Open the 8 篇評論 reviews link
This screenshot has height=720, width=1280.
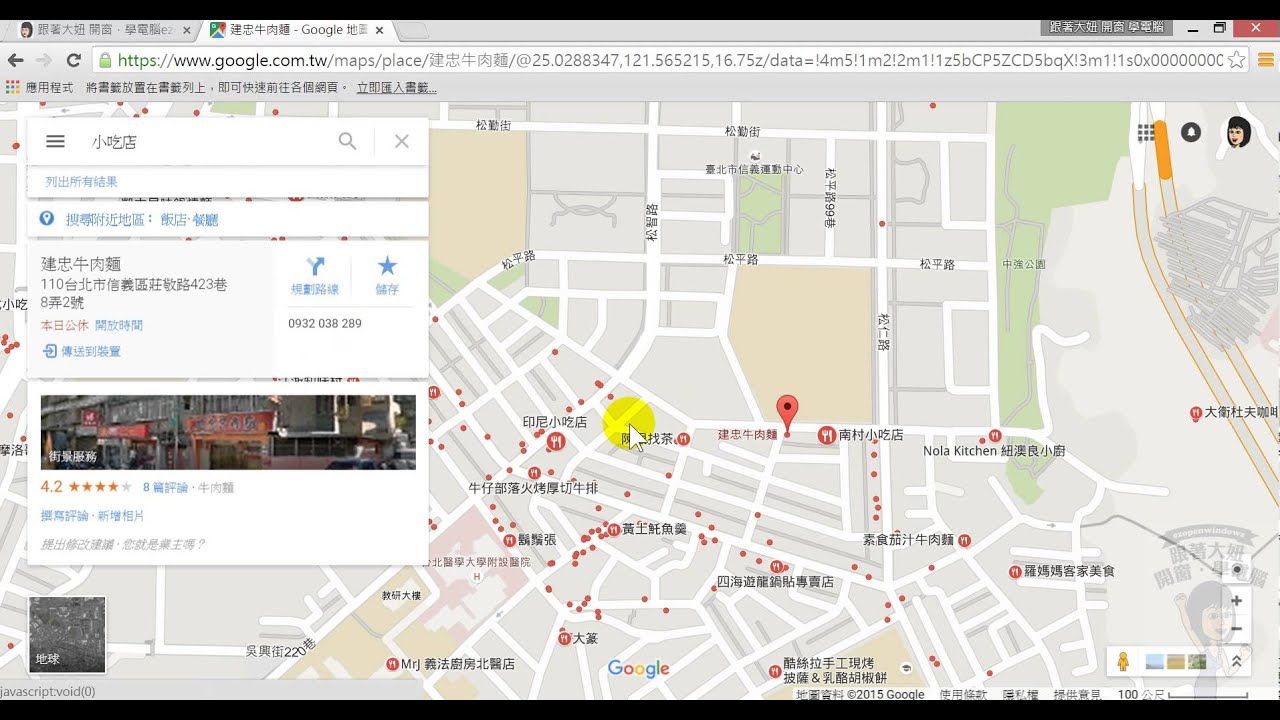click(165, 488)
